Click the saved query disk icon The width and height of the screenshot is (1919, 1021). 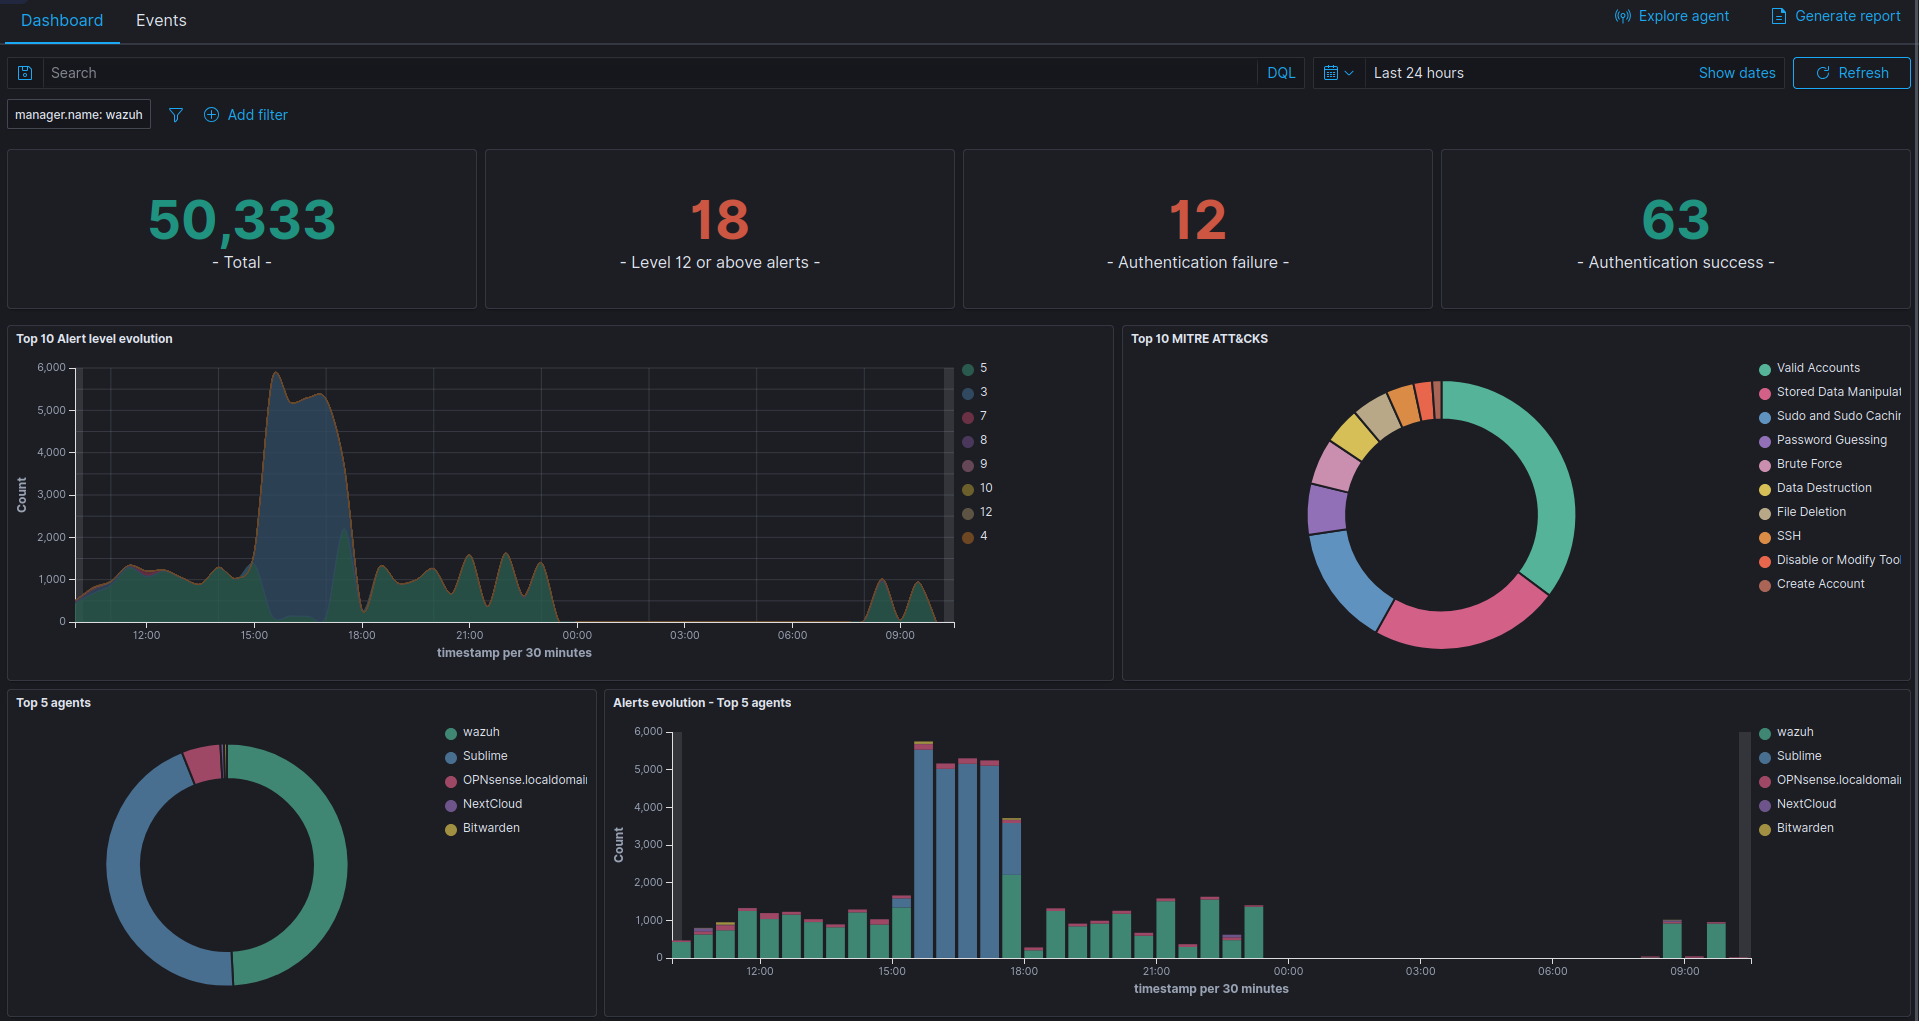tap(25, 73)
